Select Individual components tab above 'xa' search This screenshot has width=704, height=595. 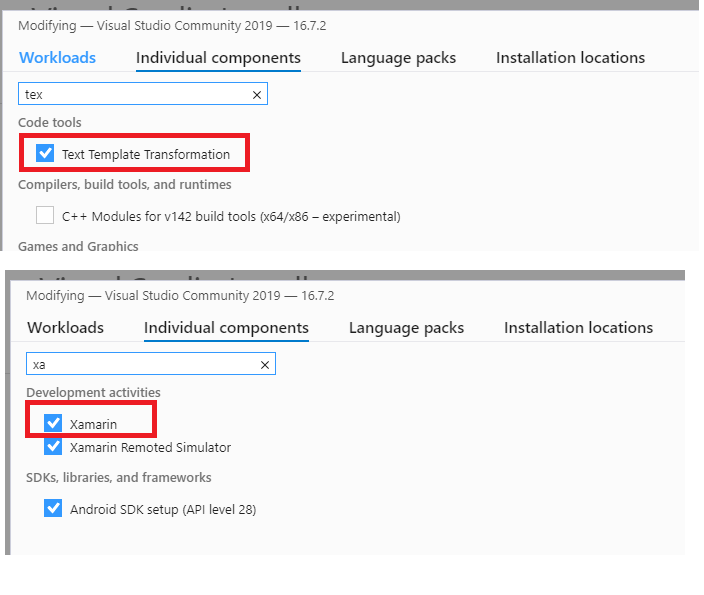(226, 328)
